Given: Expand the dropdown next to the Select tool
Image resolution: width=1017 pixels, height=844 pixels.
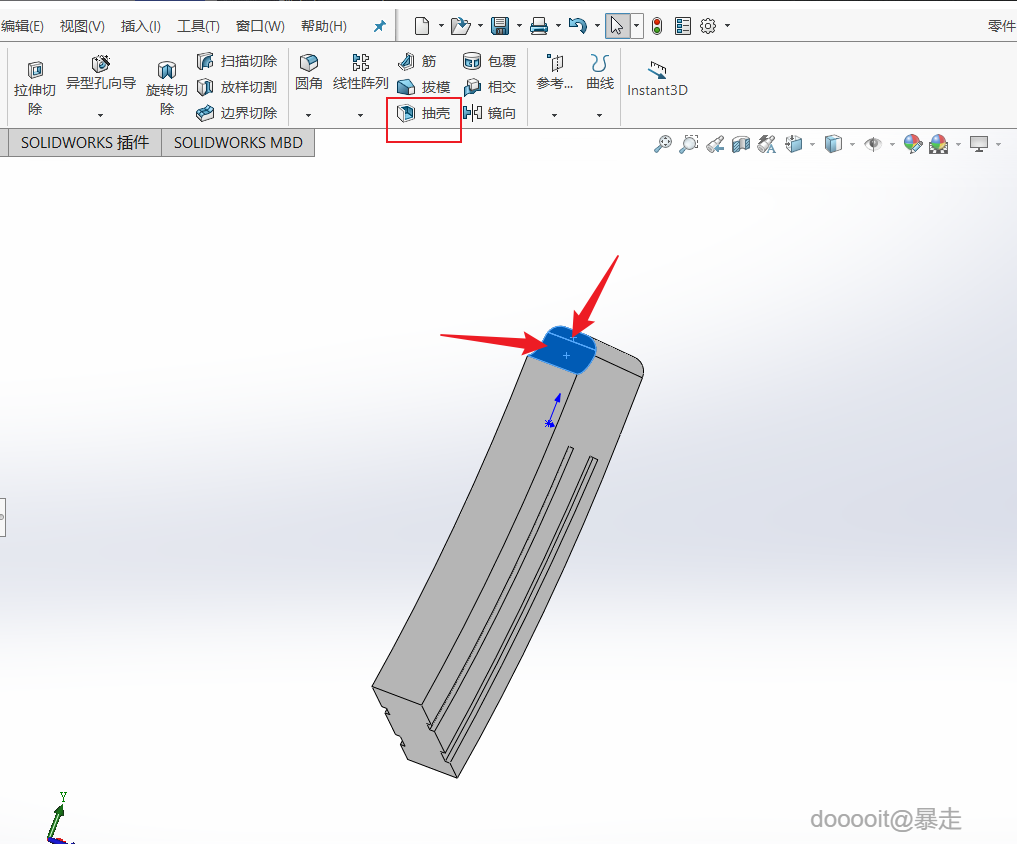Looking at the screenshot, I should (636, 26).
